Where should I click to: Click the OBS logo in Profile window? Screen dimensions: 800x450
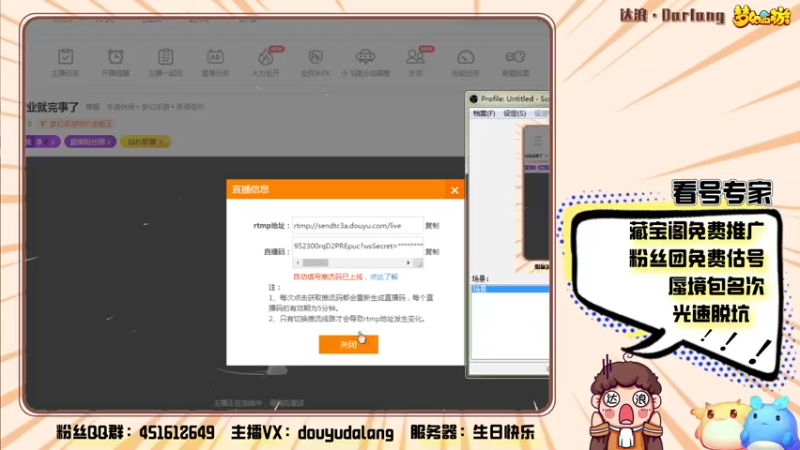click(x=474, y=99)
